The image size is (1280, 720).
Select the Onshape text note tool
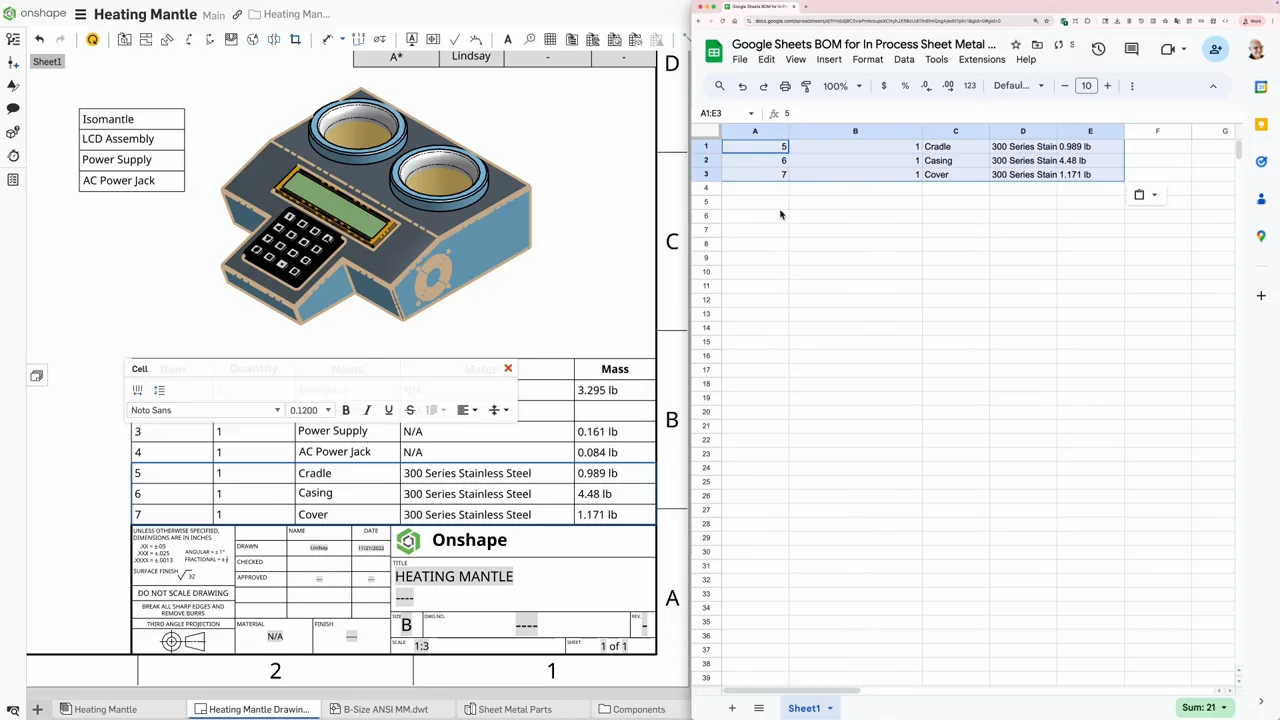click(508, 39)
